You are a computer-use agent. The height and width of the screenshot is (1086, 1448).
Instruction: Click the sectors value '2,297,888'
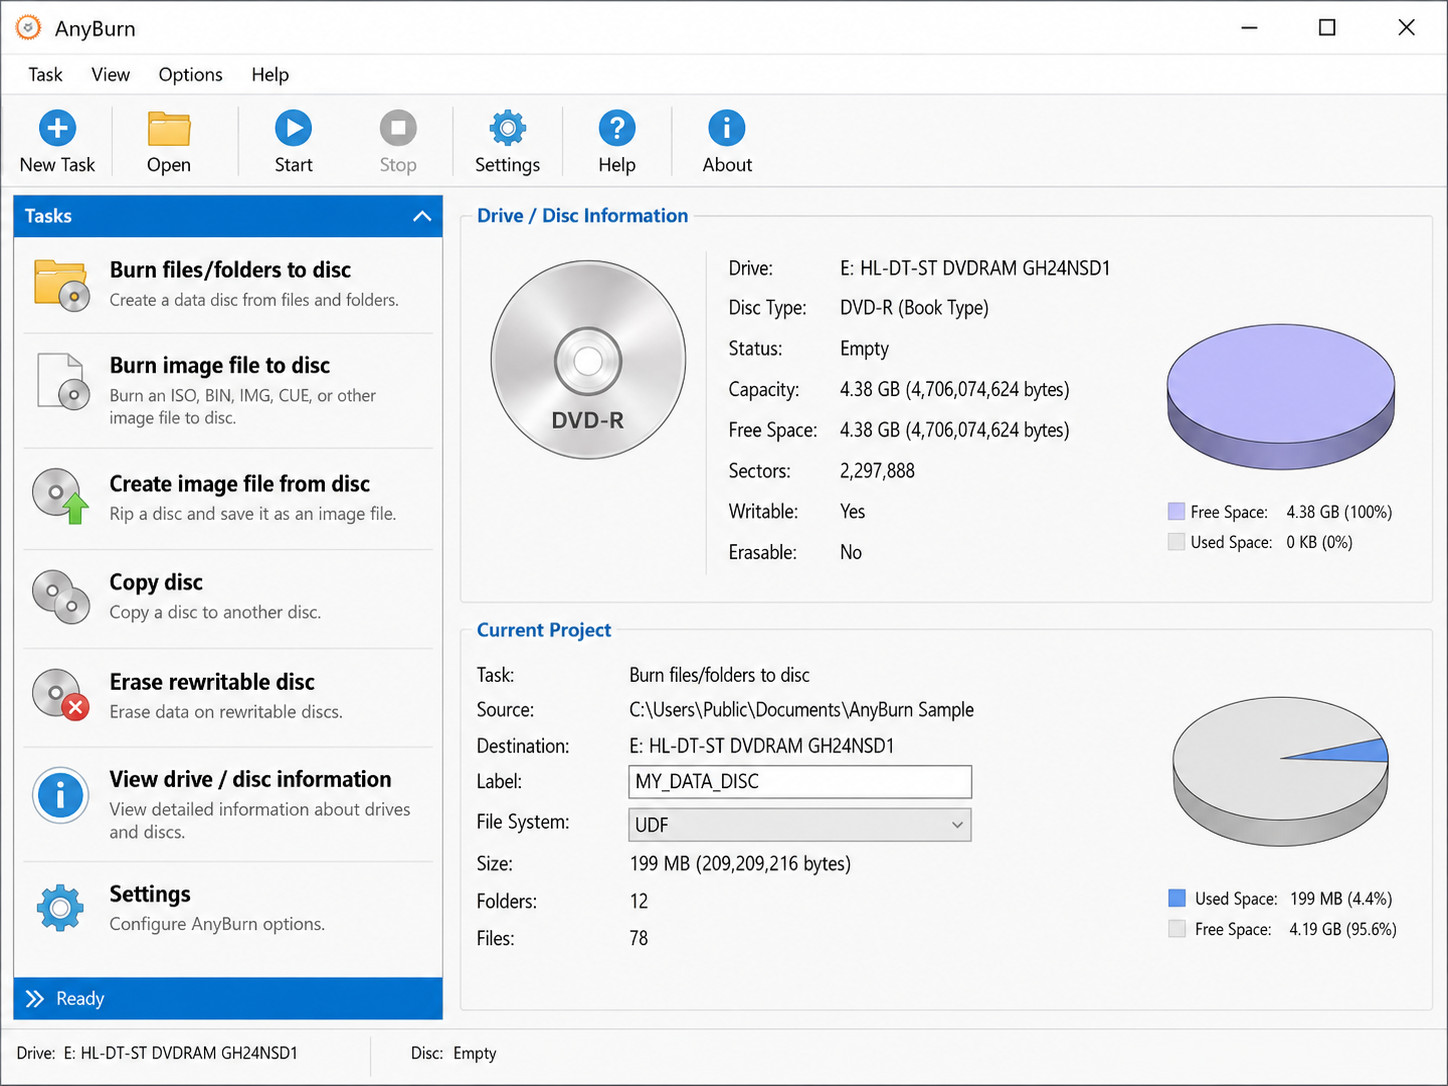(x=877, y=471)
